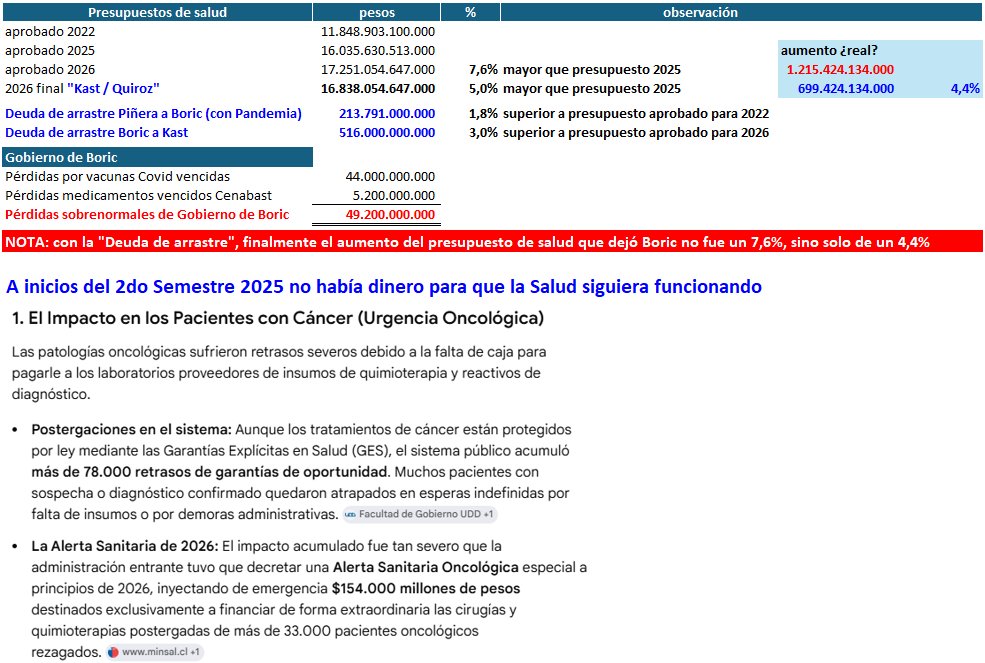
Task: Click the red NOTA banner about 'Deuda de arrastre'
Action: click(492, 241)
